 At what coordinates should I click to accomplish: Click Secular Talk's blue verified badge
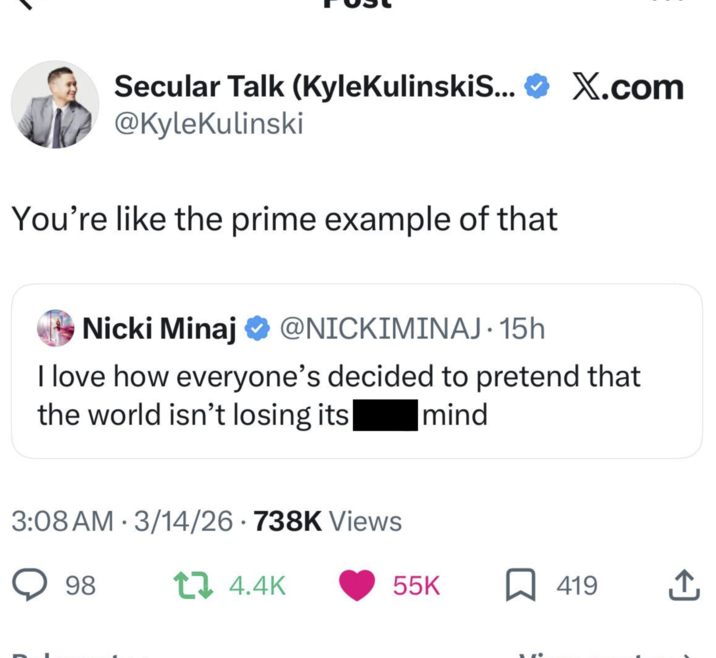[537, 87]
